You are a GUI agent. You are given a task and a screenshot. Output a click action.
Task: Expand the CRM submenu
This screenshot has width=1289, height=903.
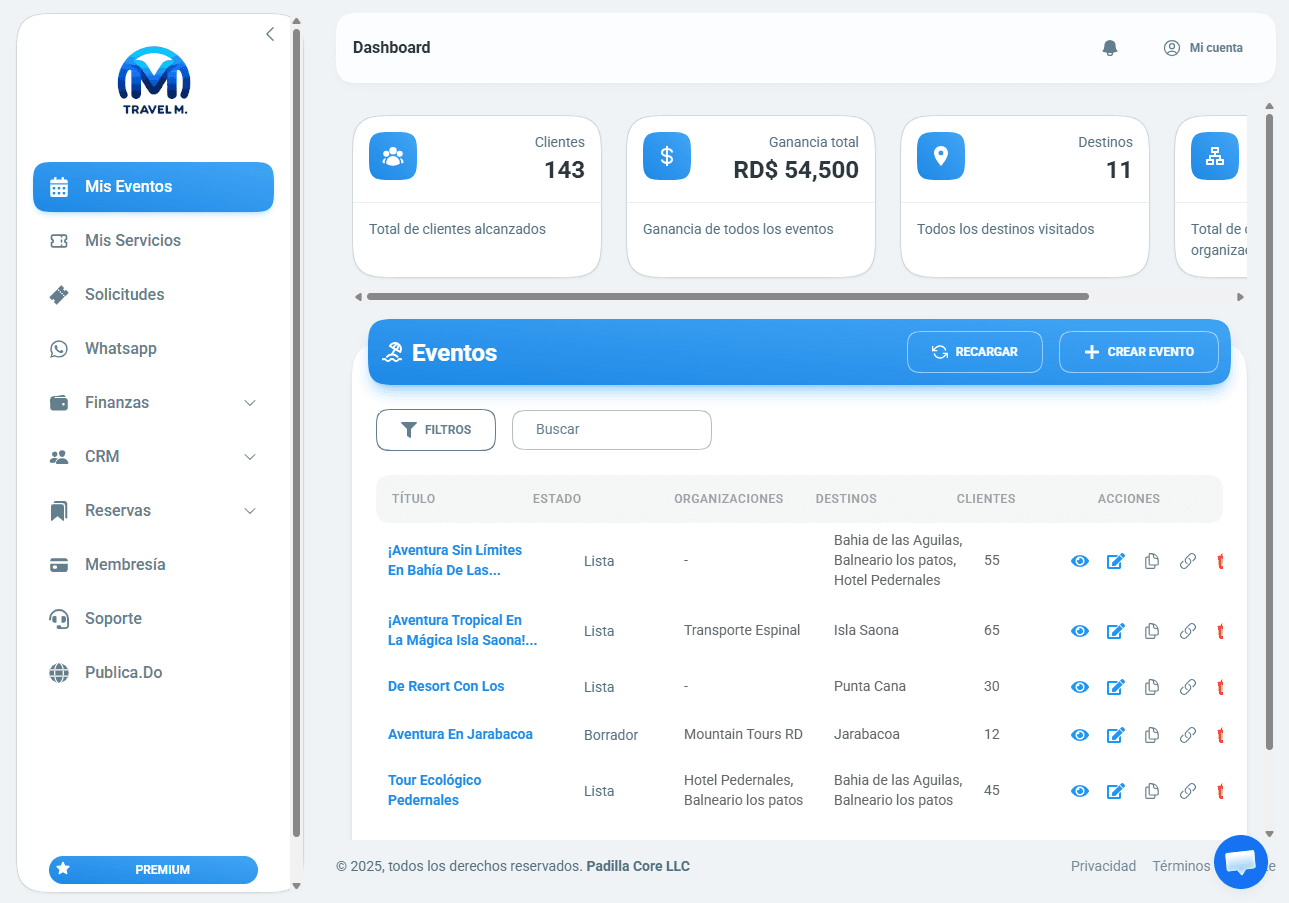click(x=250, y=457)
